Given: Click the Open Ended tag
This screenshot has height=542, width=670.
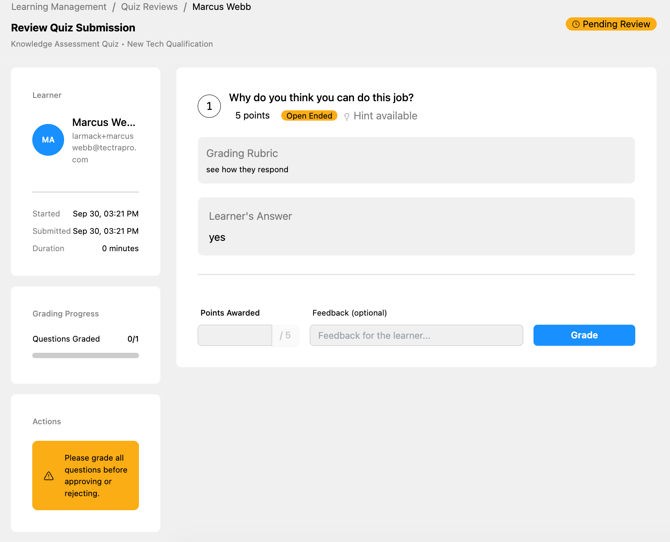Looking at the screenshot, I should [x=309, y=116].
